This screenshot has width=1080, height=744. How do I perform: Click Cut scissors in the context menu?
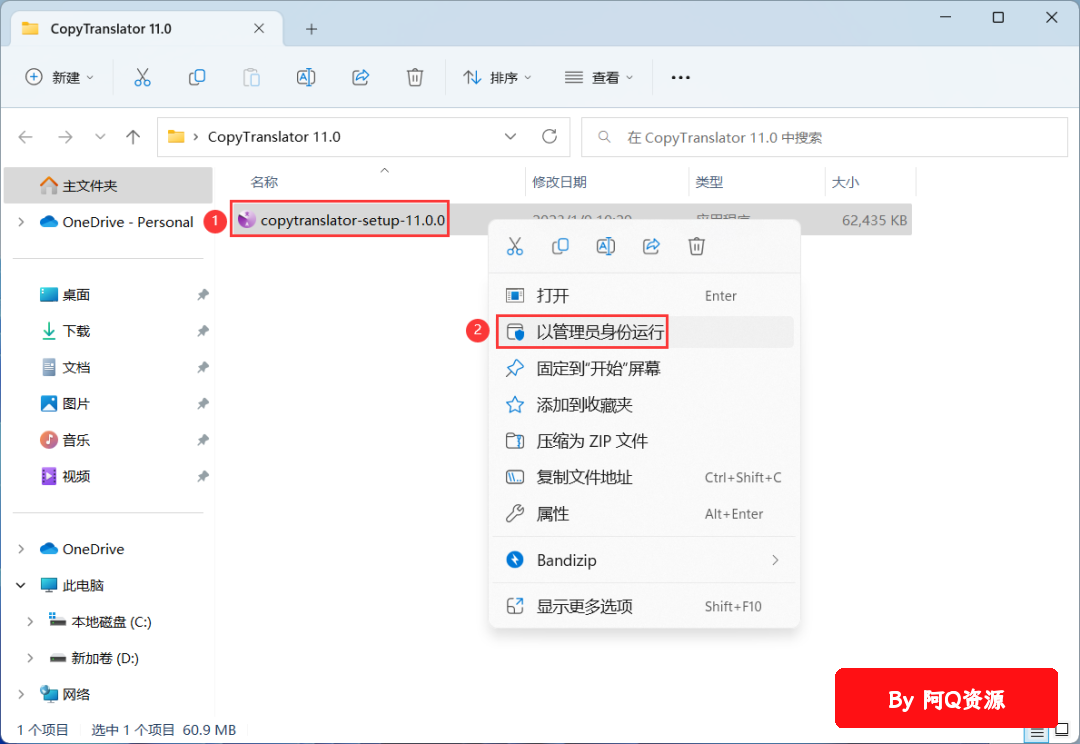(515, 246)
